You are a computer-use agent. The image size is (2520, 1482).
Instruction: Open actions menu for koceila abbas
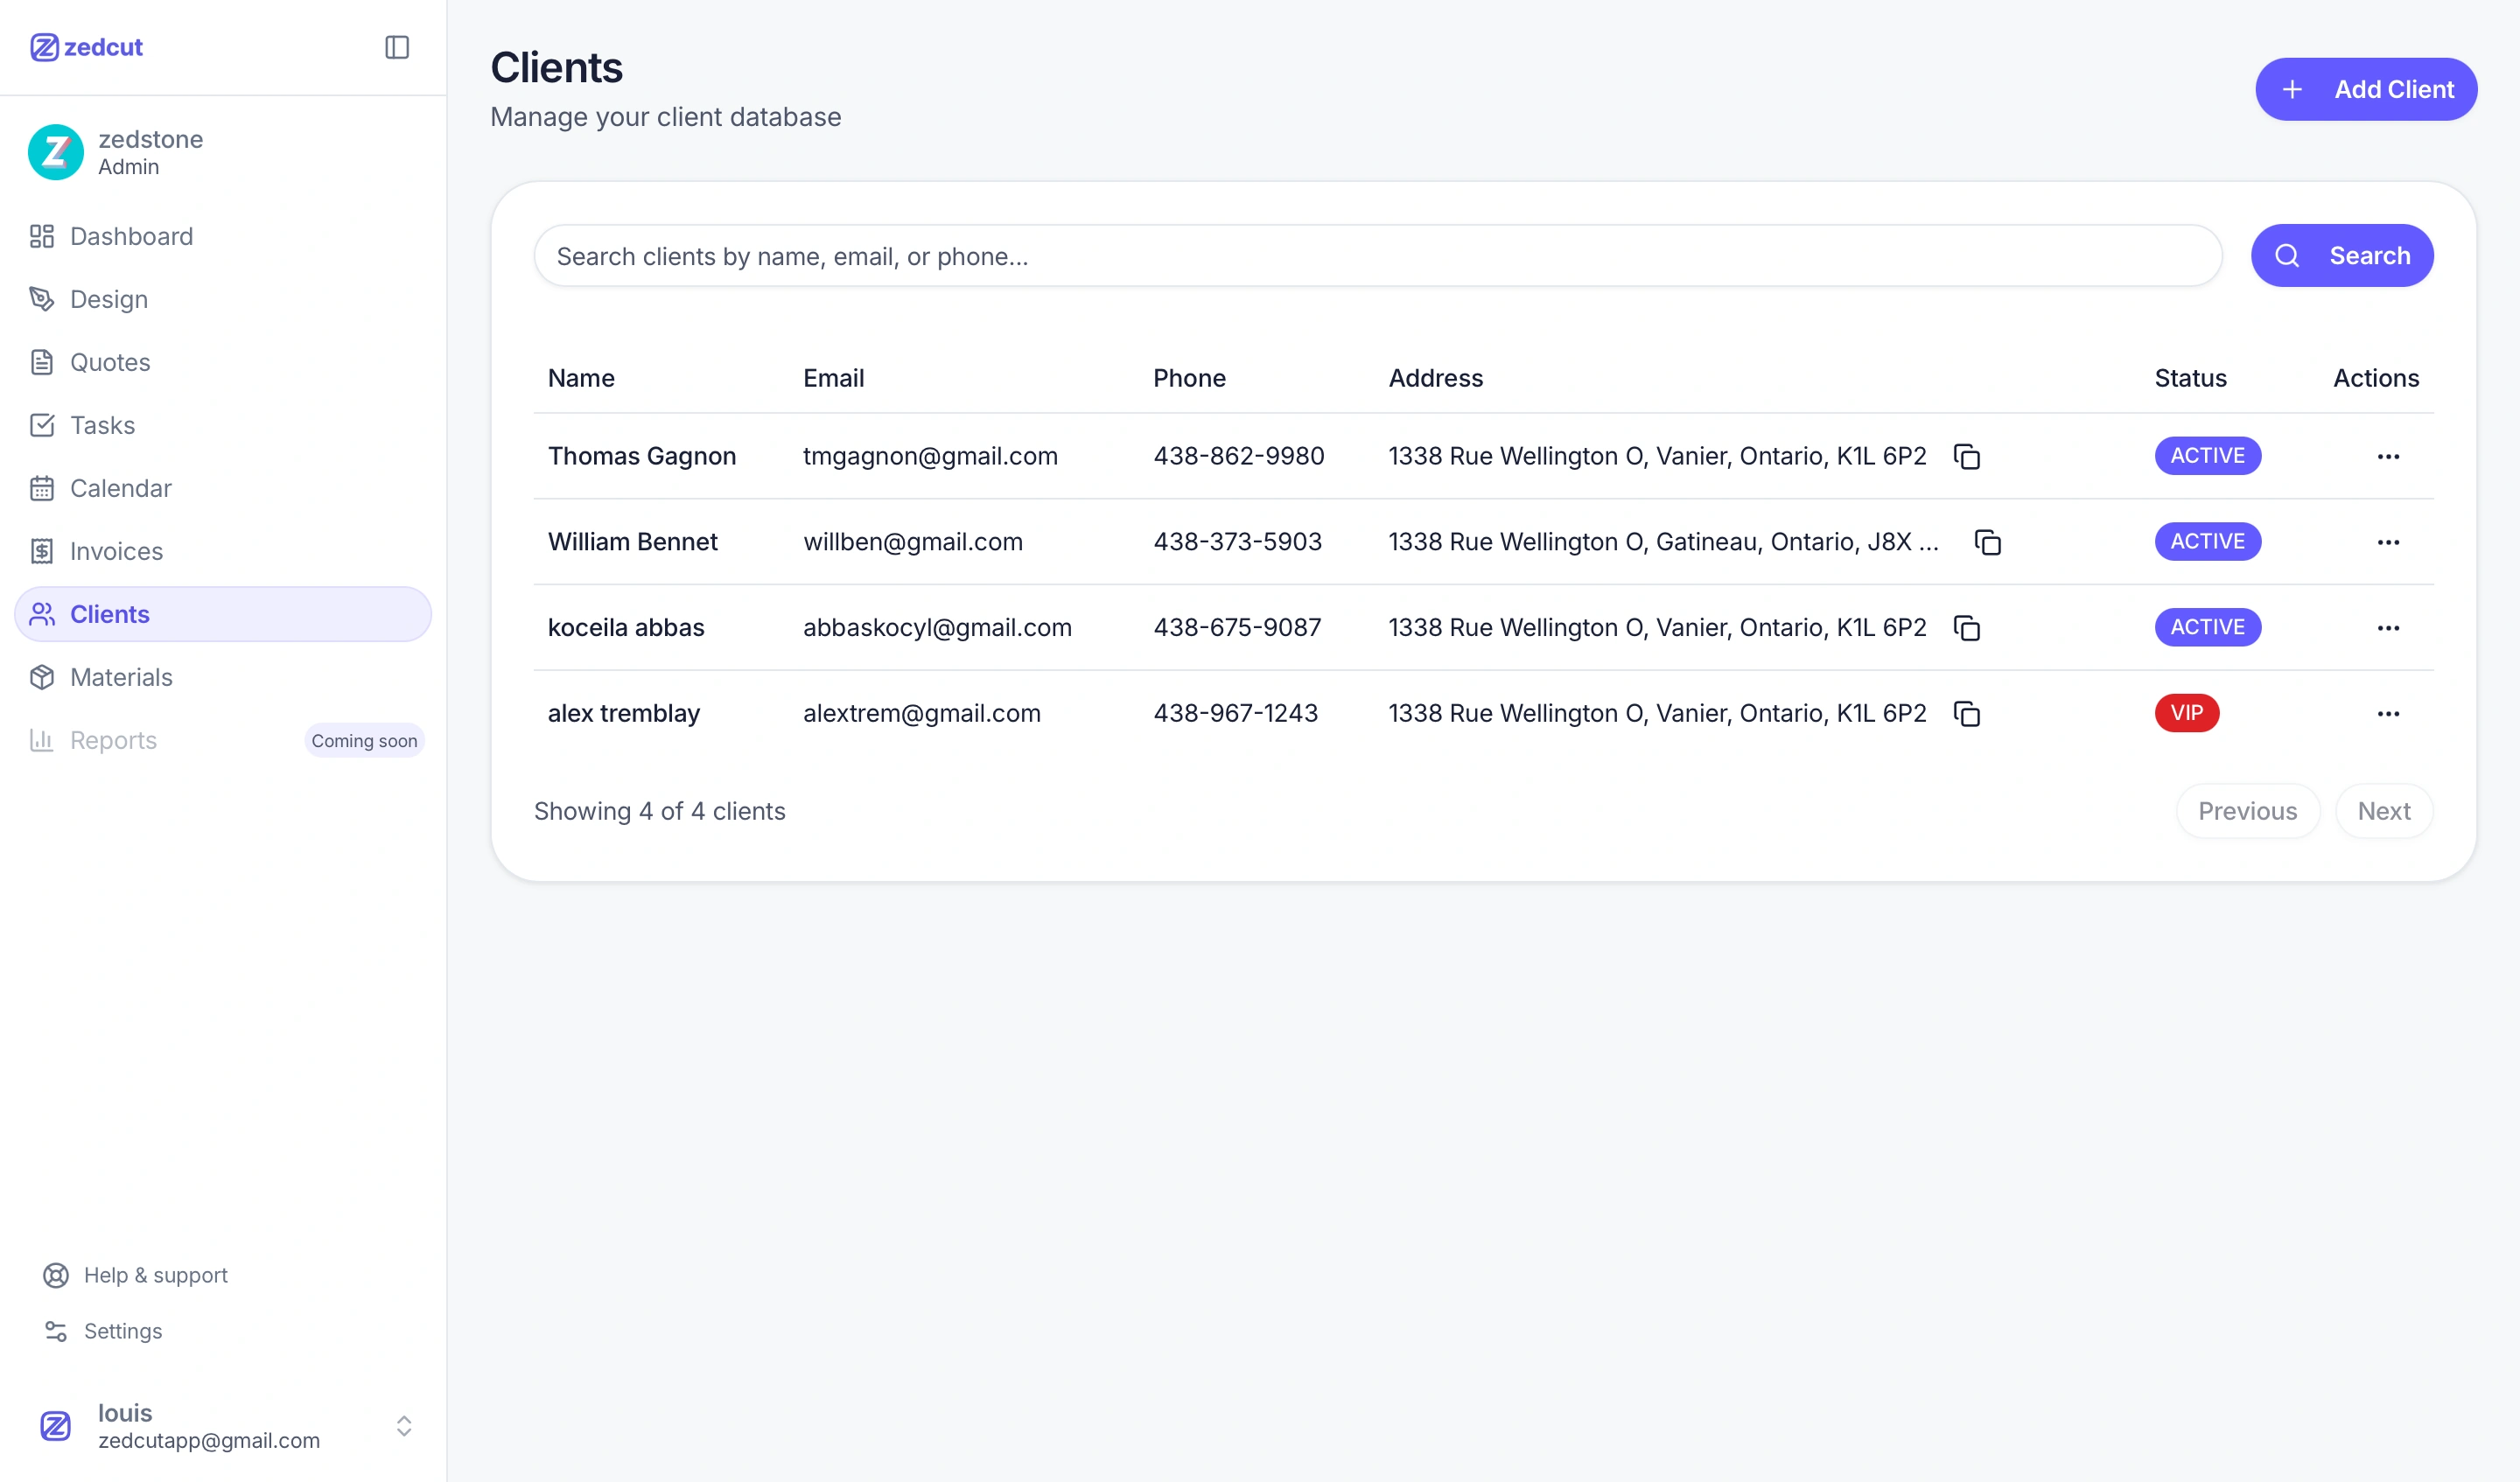click(x=2388, y=628)
